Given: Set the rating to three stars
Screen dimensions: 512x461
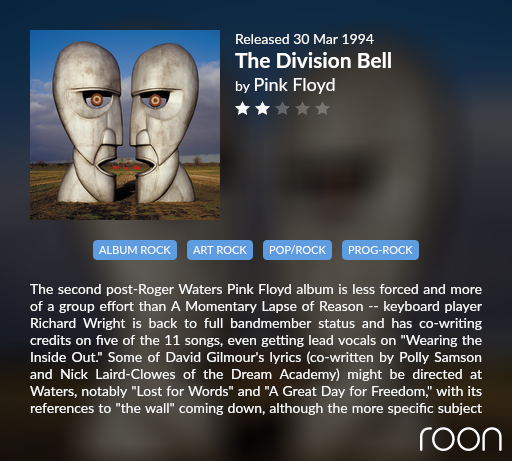Looking at the screenshot, I should (x=282, y=109).
